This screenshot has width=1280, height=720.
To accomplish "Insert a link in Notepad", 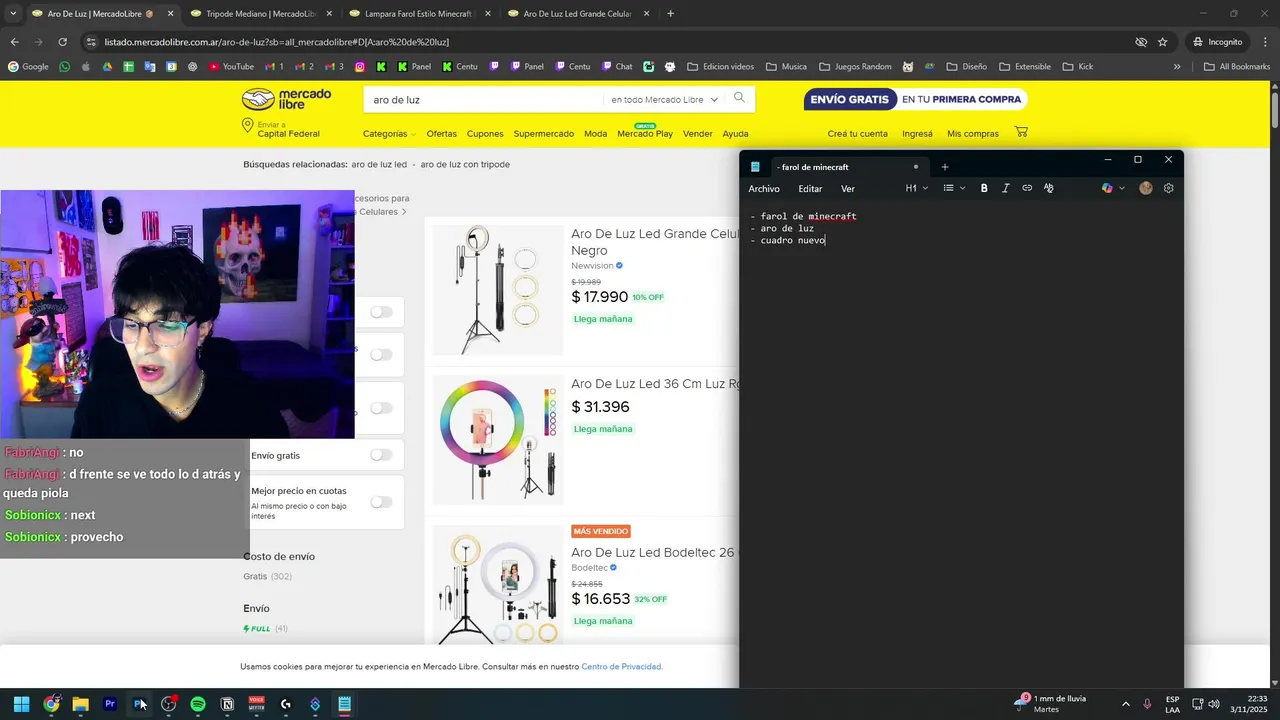I will coord(1027,188).
